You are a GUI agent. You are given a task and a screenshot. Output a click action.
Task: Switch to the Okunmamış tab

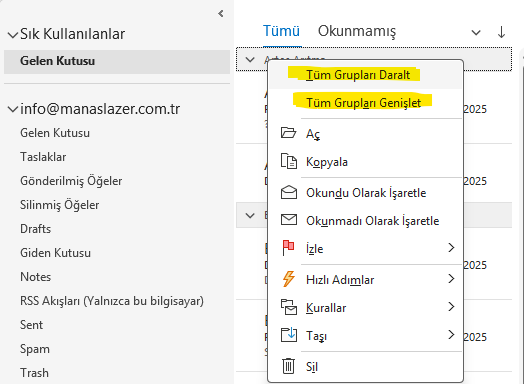(x=357, y=31)
